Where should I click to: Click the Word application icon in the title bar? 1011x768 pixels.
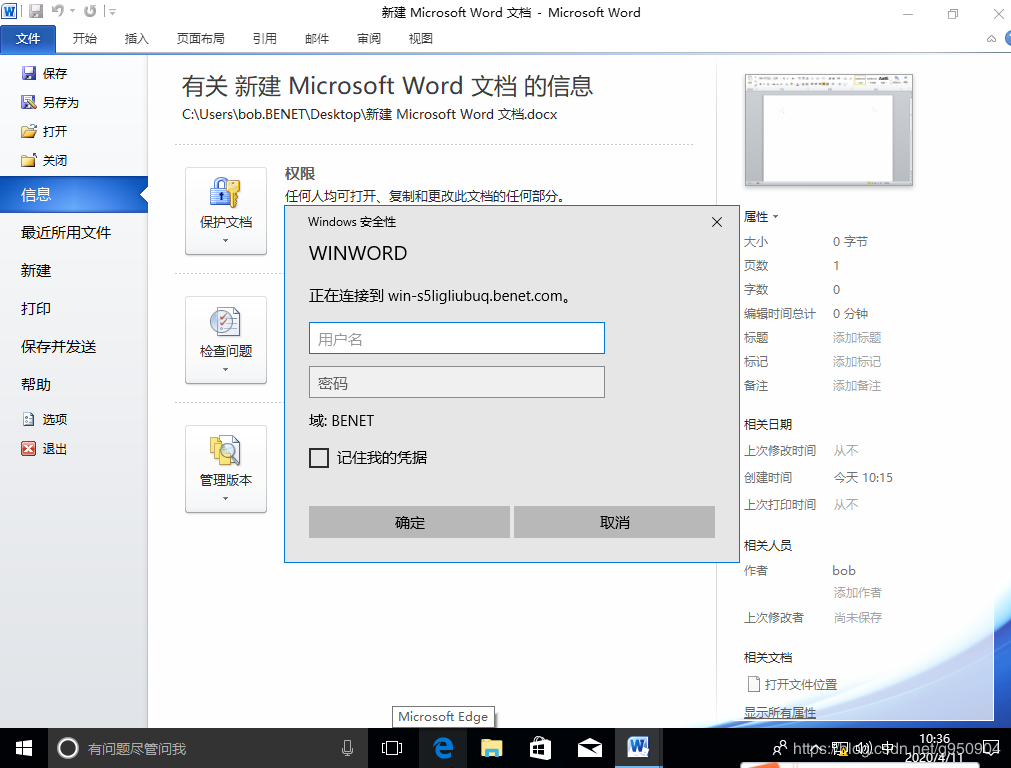coord(9,11)
